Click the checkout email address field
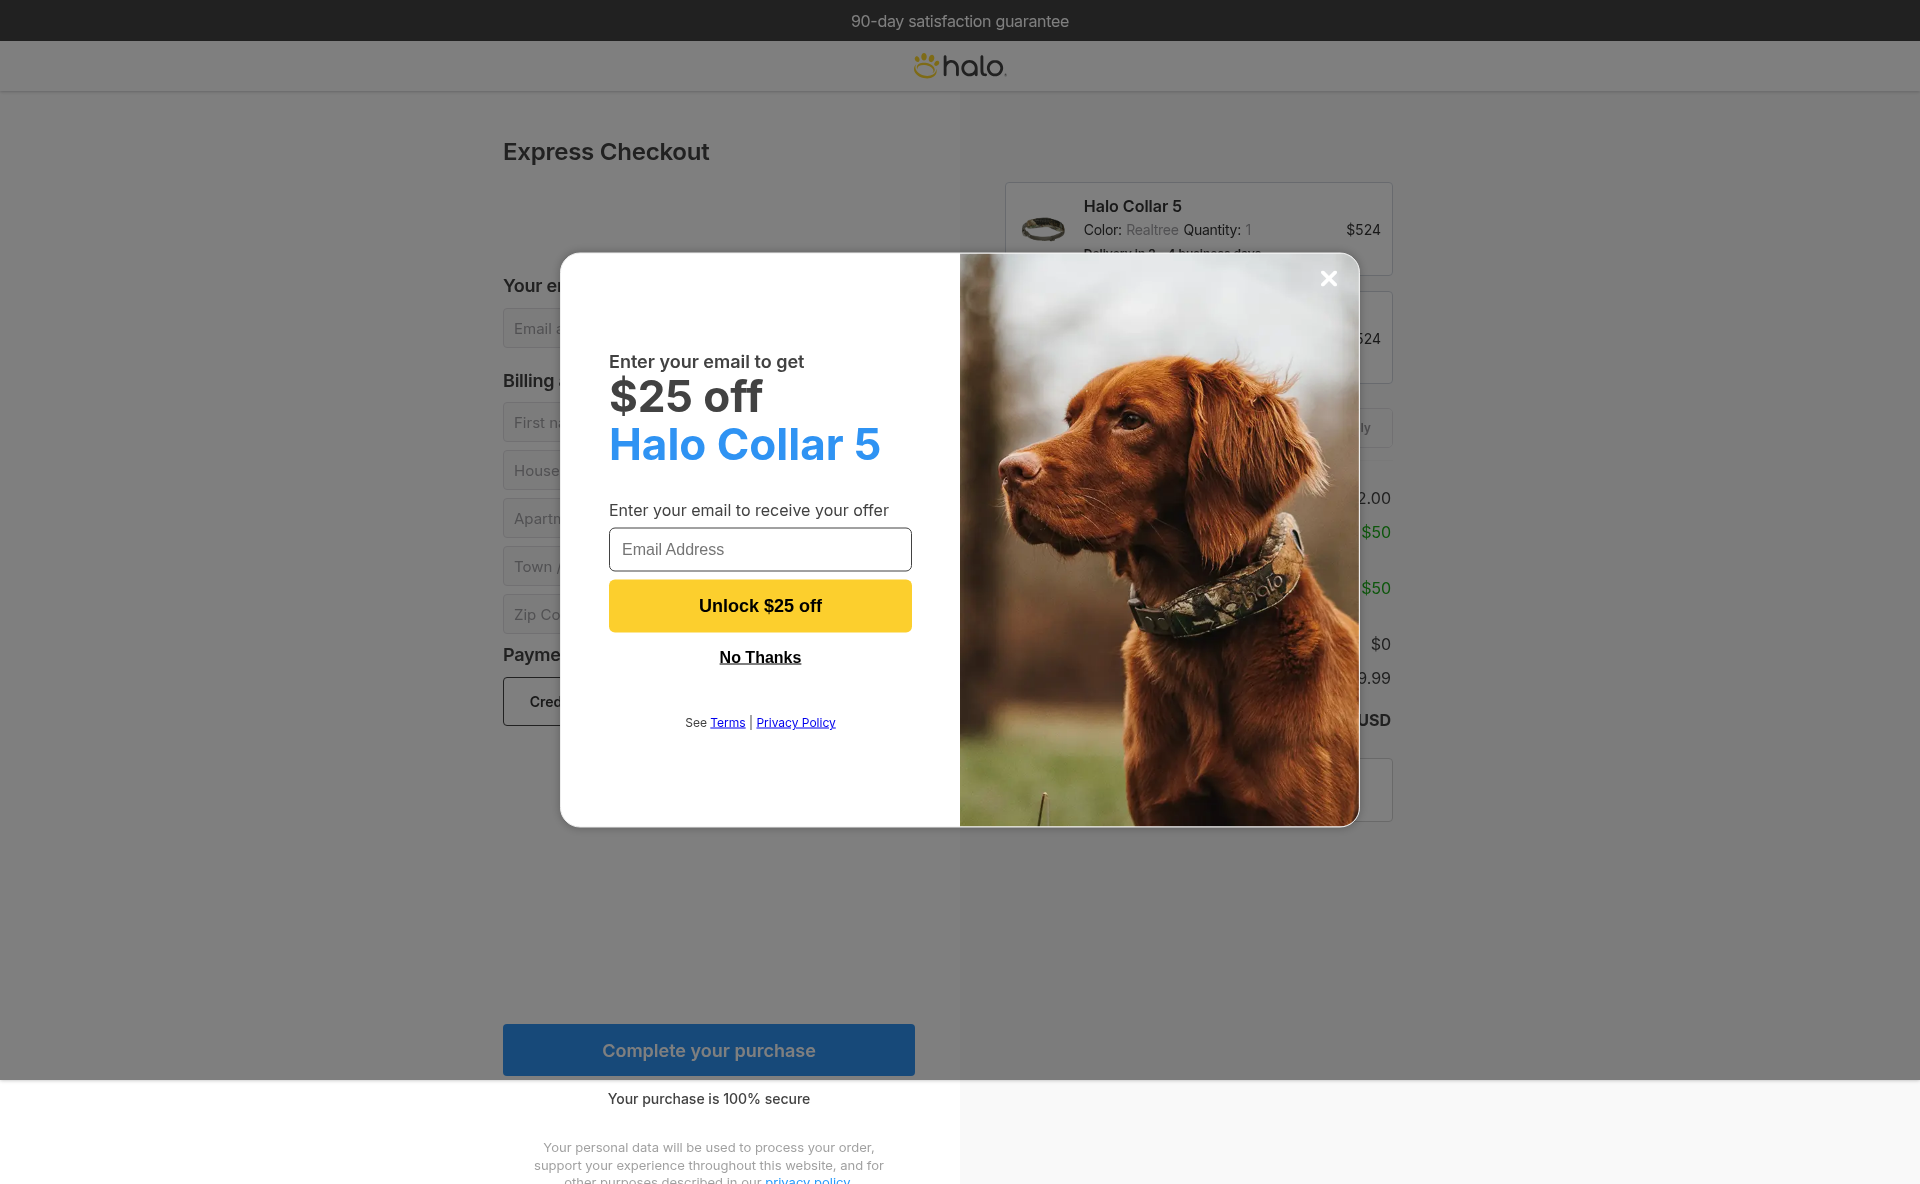 532,328
